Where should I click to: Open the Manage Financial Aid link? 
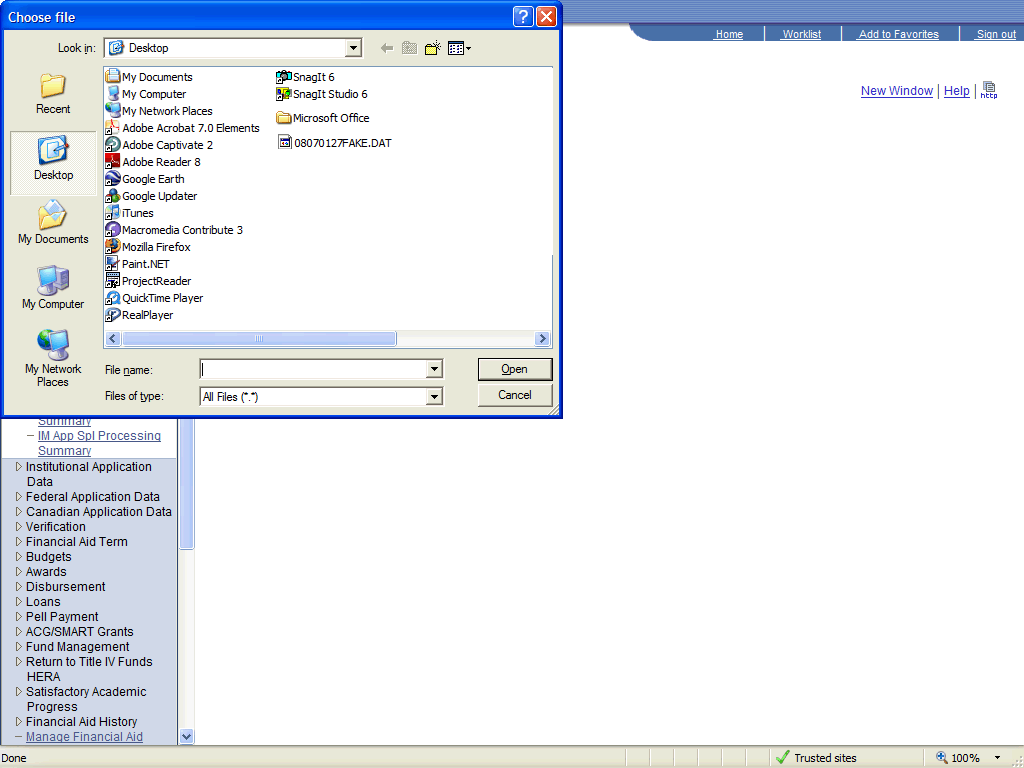point(84,737)
